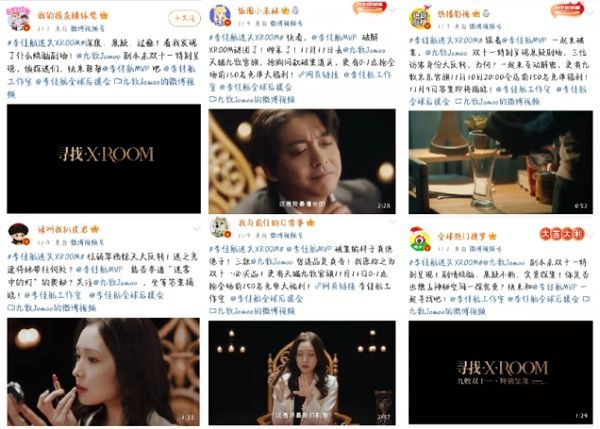The image size is (600, 429).
Task: Play the drinking glass on table video
Action: pyautogui.click(x=501, y=162)
